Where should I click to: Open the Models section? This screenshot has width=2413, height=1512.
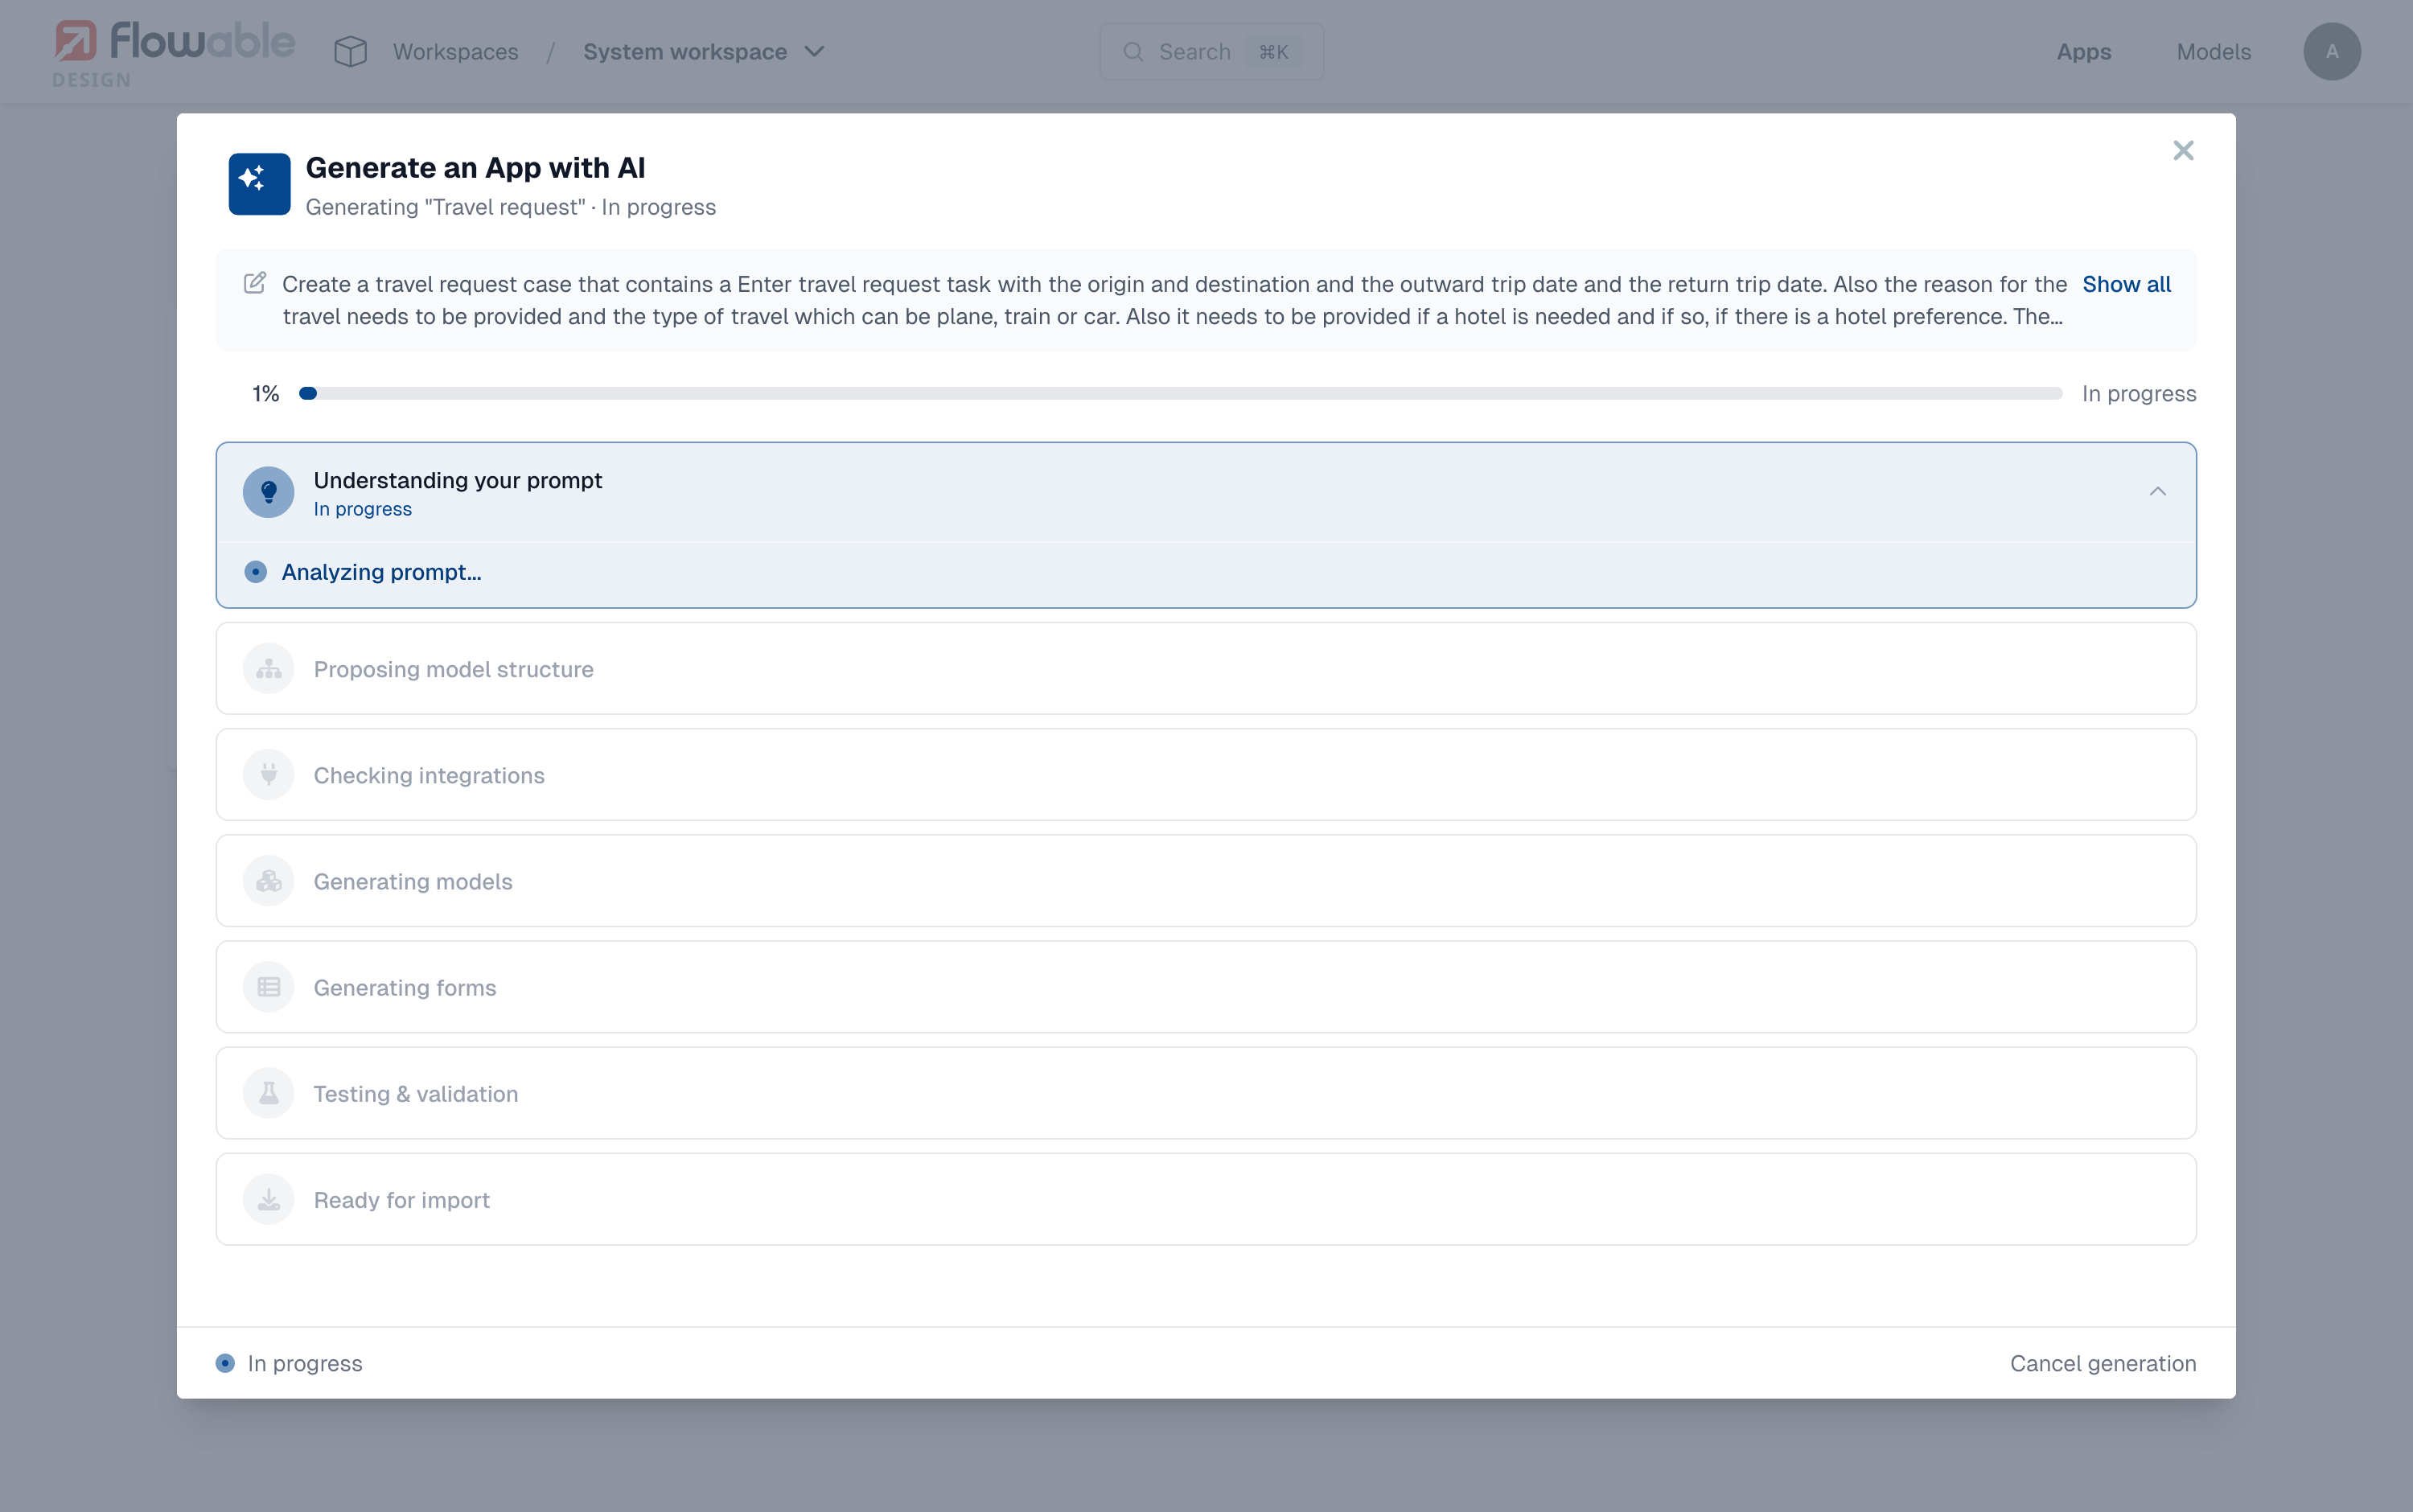tap(2213, 52)
